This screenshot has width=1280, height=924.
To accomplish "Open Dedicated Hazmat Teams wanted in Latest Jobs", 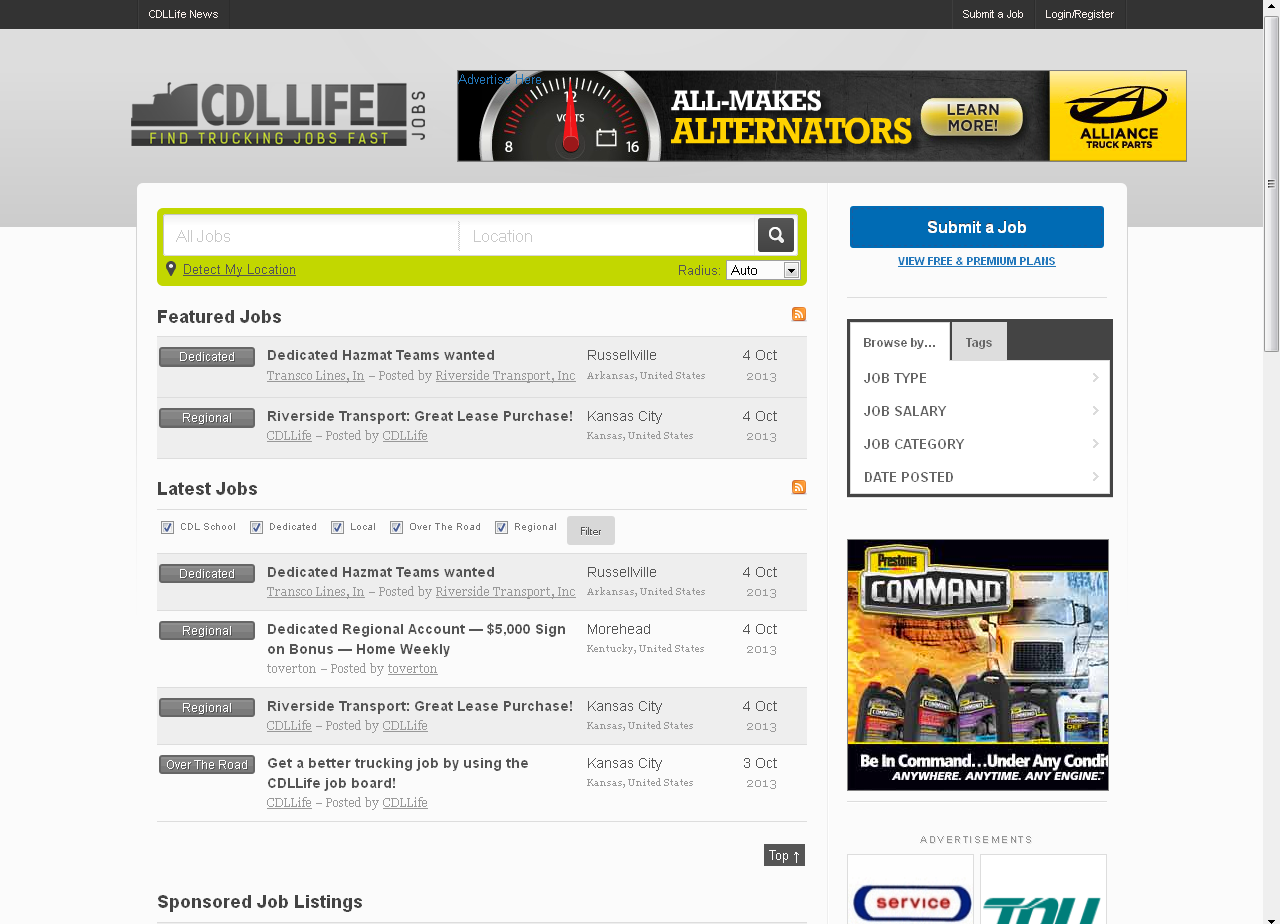I will click(381, 572).
